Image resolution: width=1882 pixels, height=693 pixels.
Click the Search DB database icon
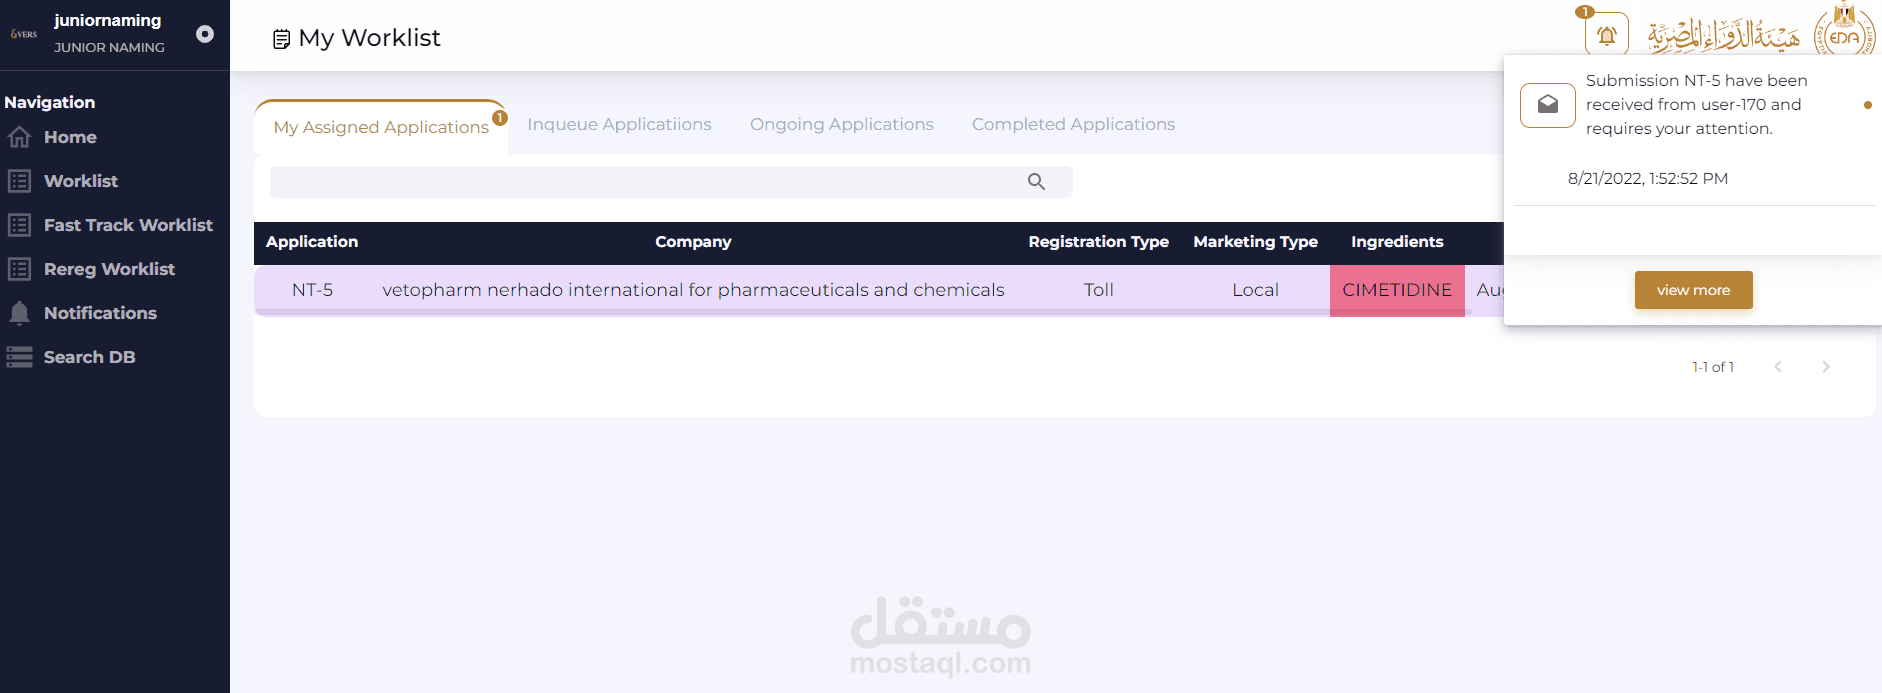coord(19,357)
